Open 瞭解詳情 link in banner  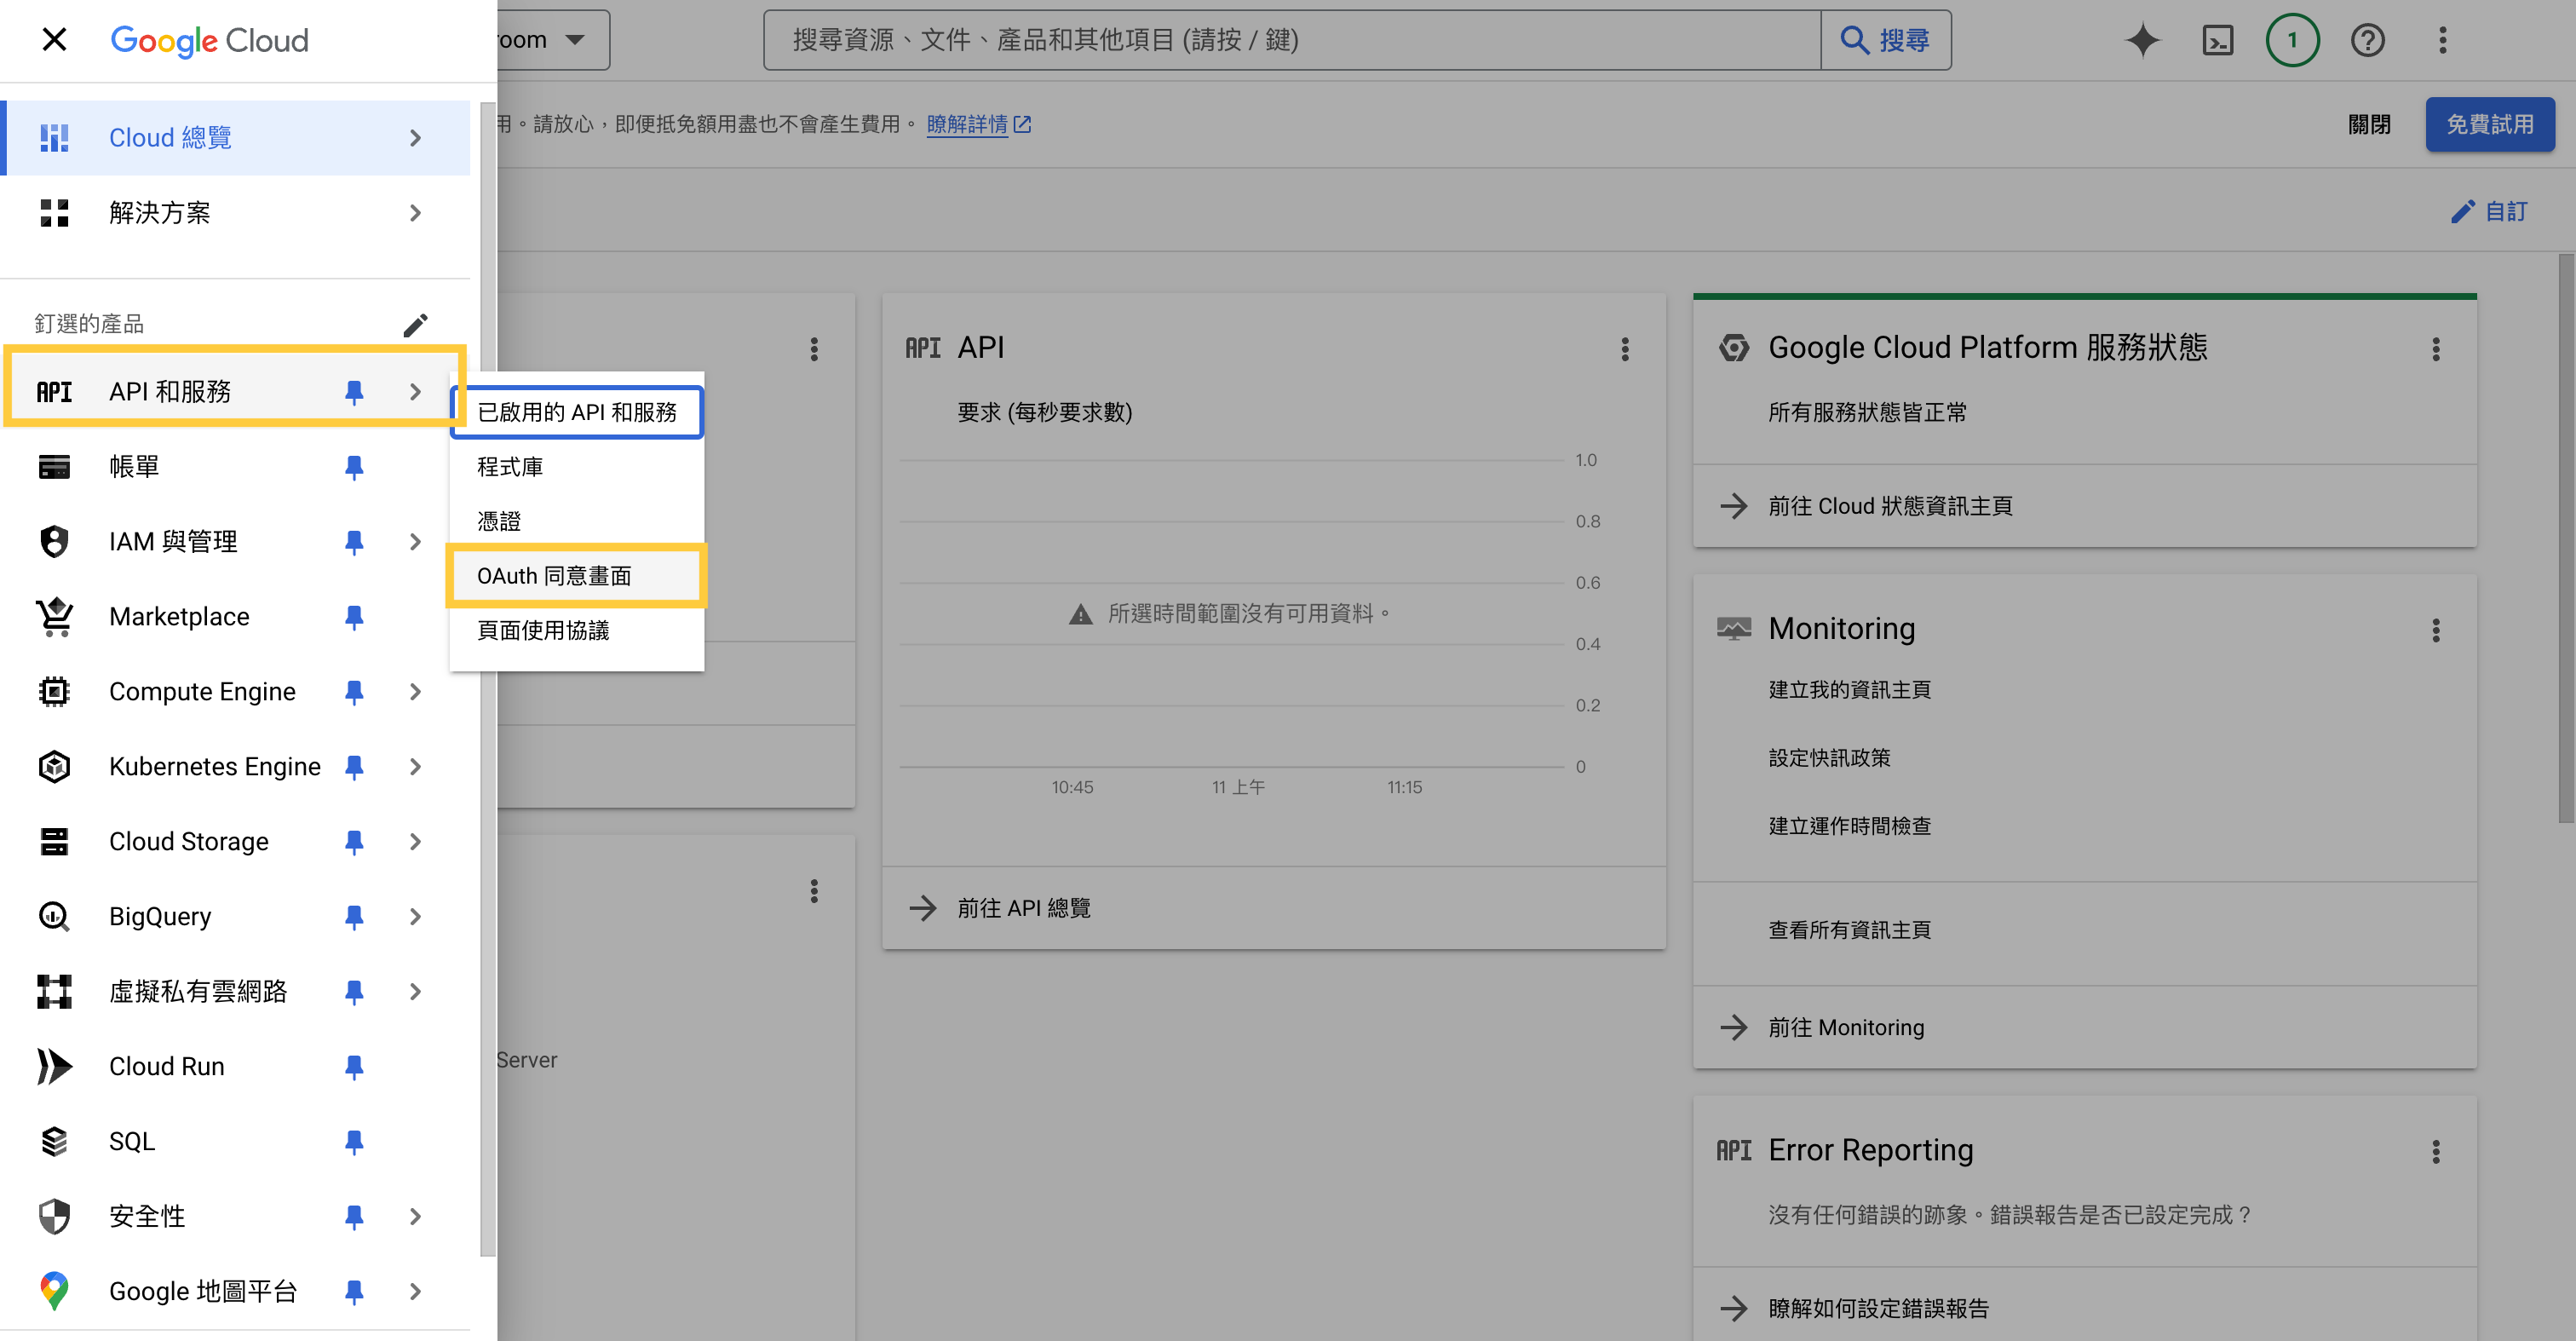pyautogui.click(x=967, y=124)
